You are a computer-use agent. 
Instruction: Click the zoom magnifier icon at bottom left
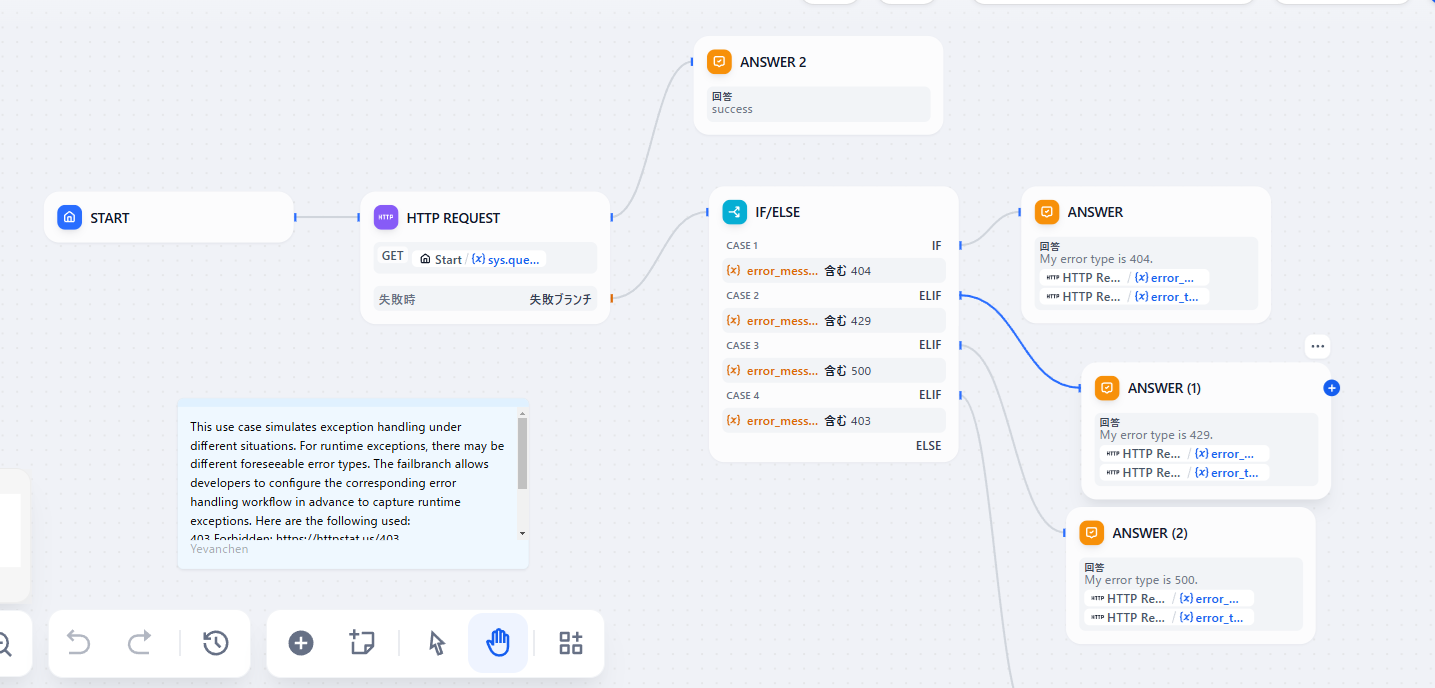(x=3, y=643)
